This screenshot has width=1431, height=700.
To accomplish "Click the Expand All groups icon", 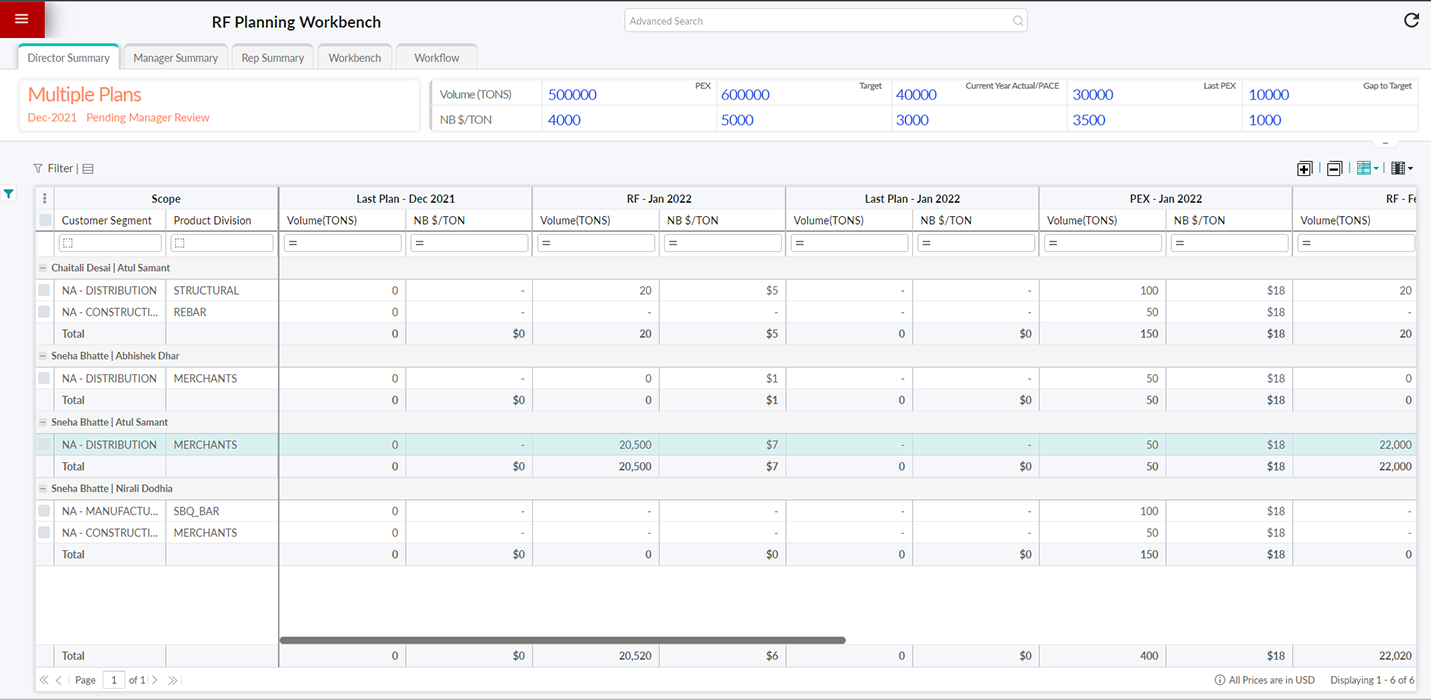I will click(1304, 169).
